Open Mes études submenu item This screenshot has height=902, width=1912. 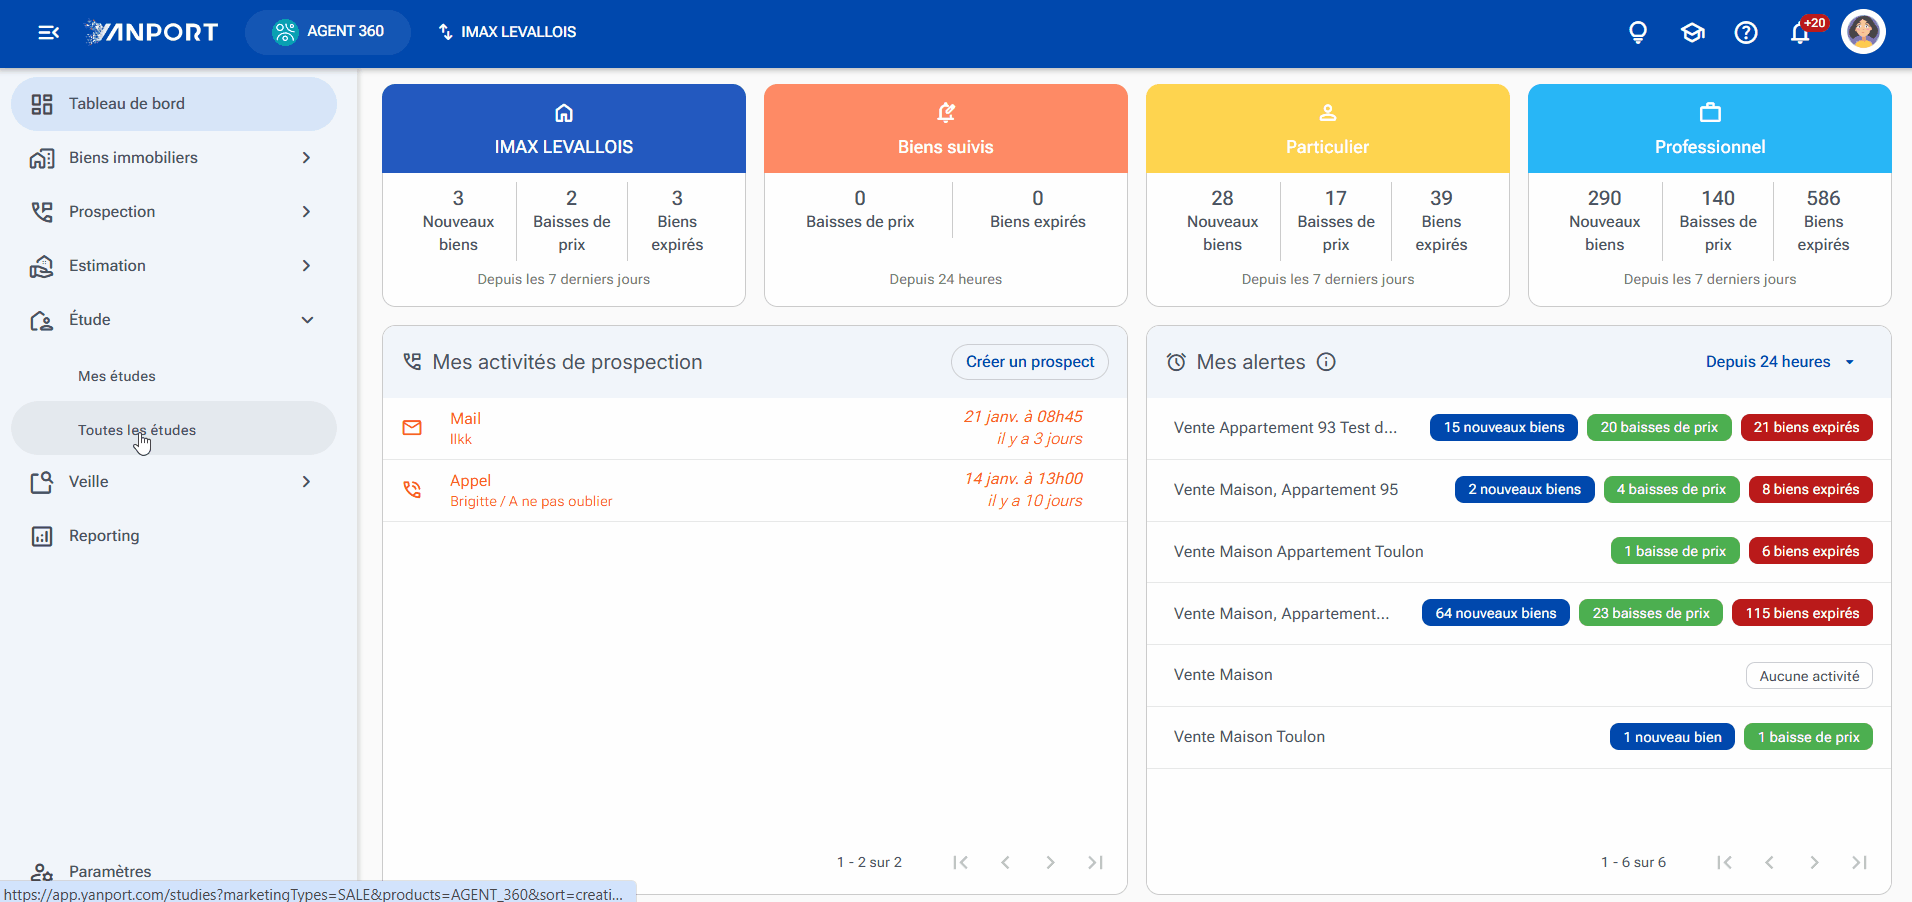(x=174, y=376)
